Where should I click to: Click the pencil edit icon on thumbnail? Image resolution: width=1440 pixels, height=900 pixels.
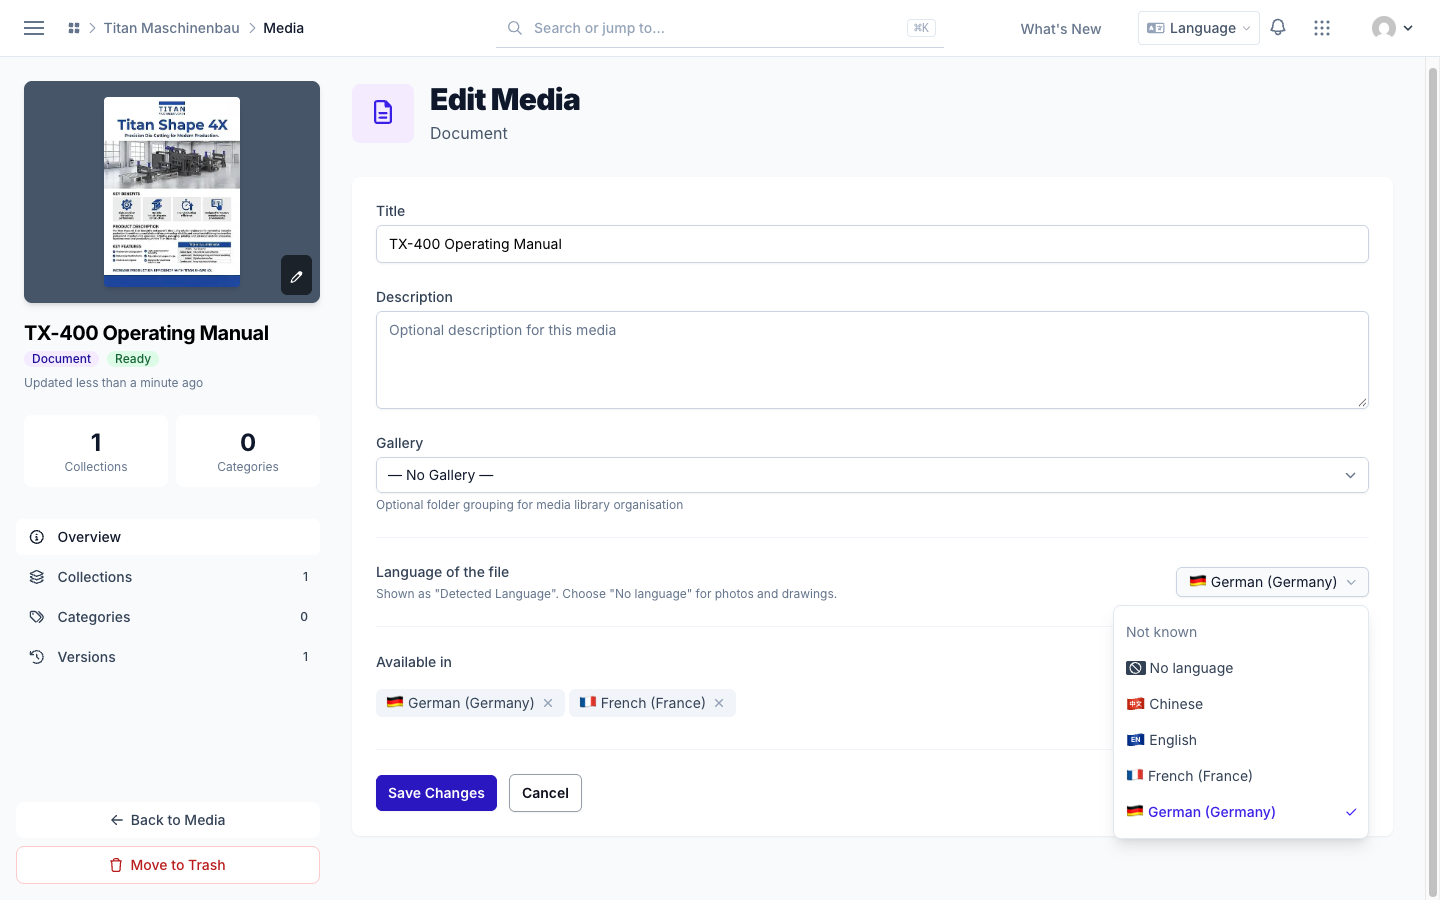(296, 275)
